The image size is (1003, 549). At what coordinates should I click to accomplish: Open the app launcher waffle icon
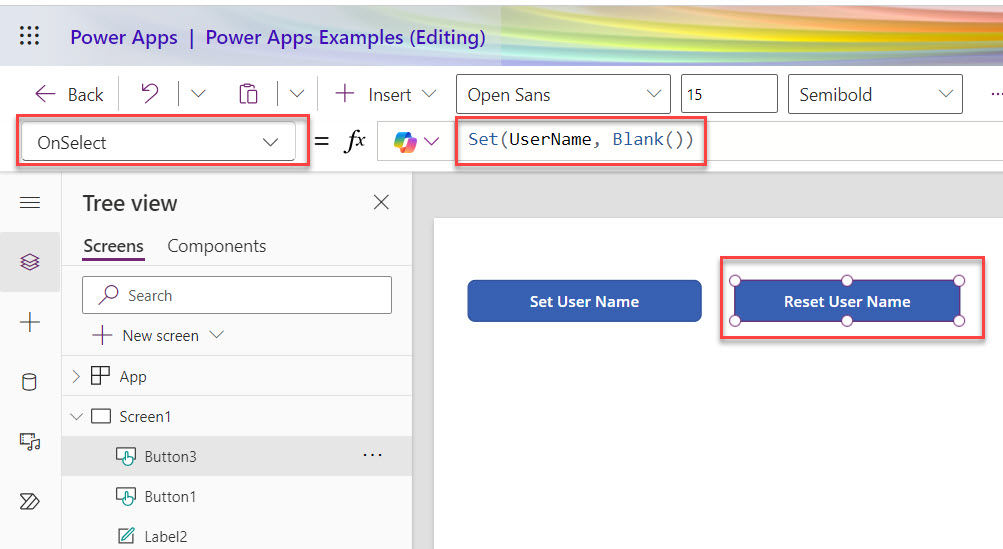29,36
